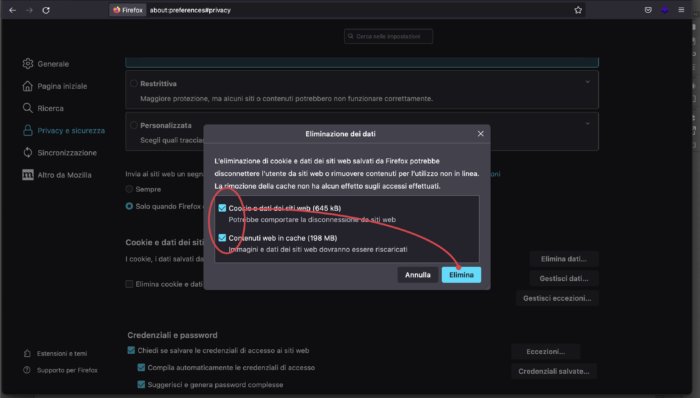Click the Cerca nelle impostazioni search field
This screenshot has height=398, width=700.
pos(388,36)
